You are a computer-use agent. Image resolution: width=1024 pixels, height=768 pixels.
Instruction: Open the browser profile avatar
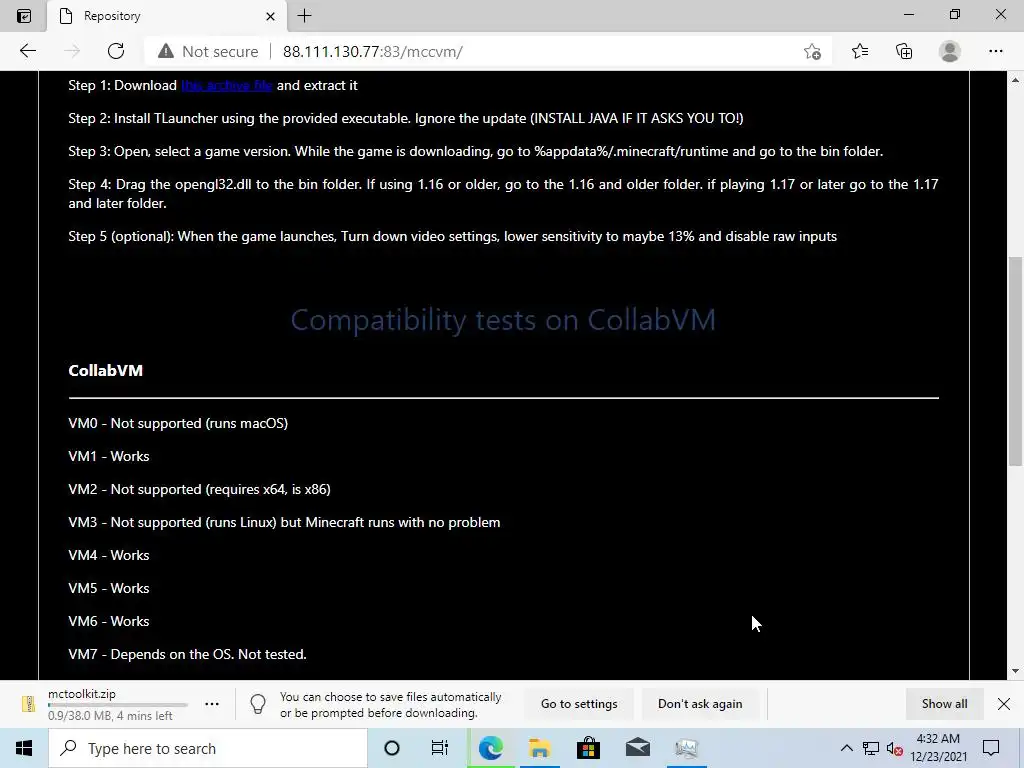coord(950,51)
